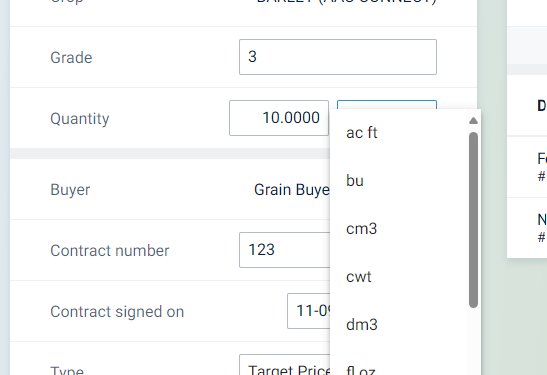
Task: Select the 'ac ft' unit option
Action: click(398, 133)
